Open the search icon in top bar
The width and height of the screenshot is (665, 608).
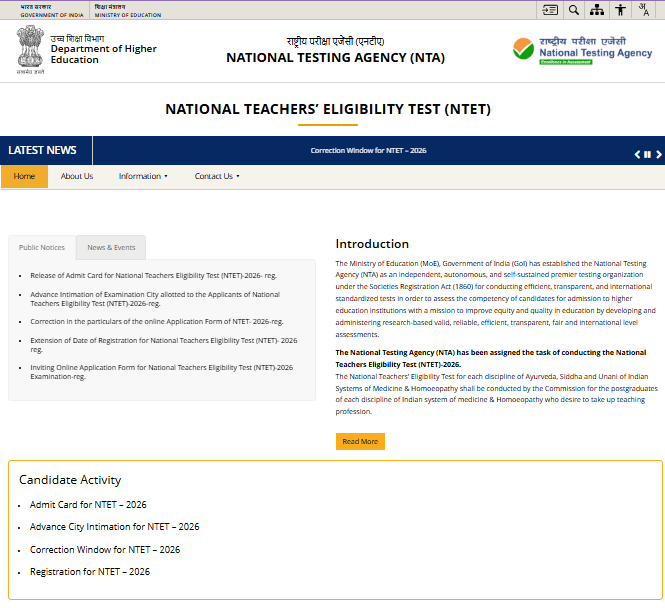tap(573, 10)
